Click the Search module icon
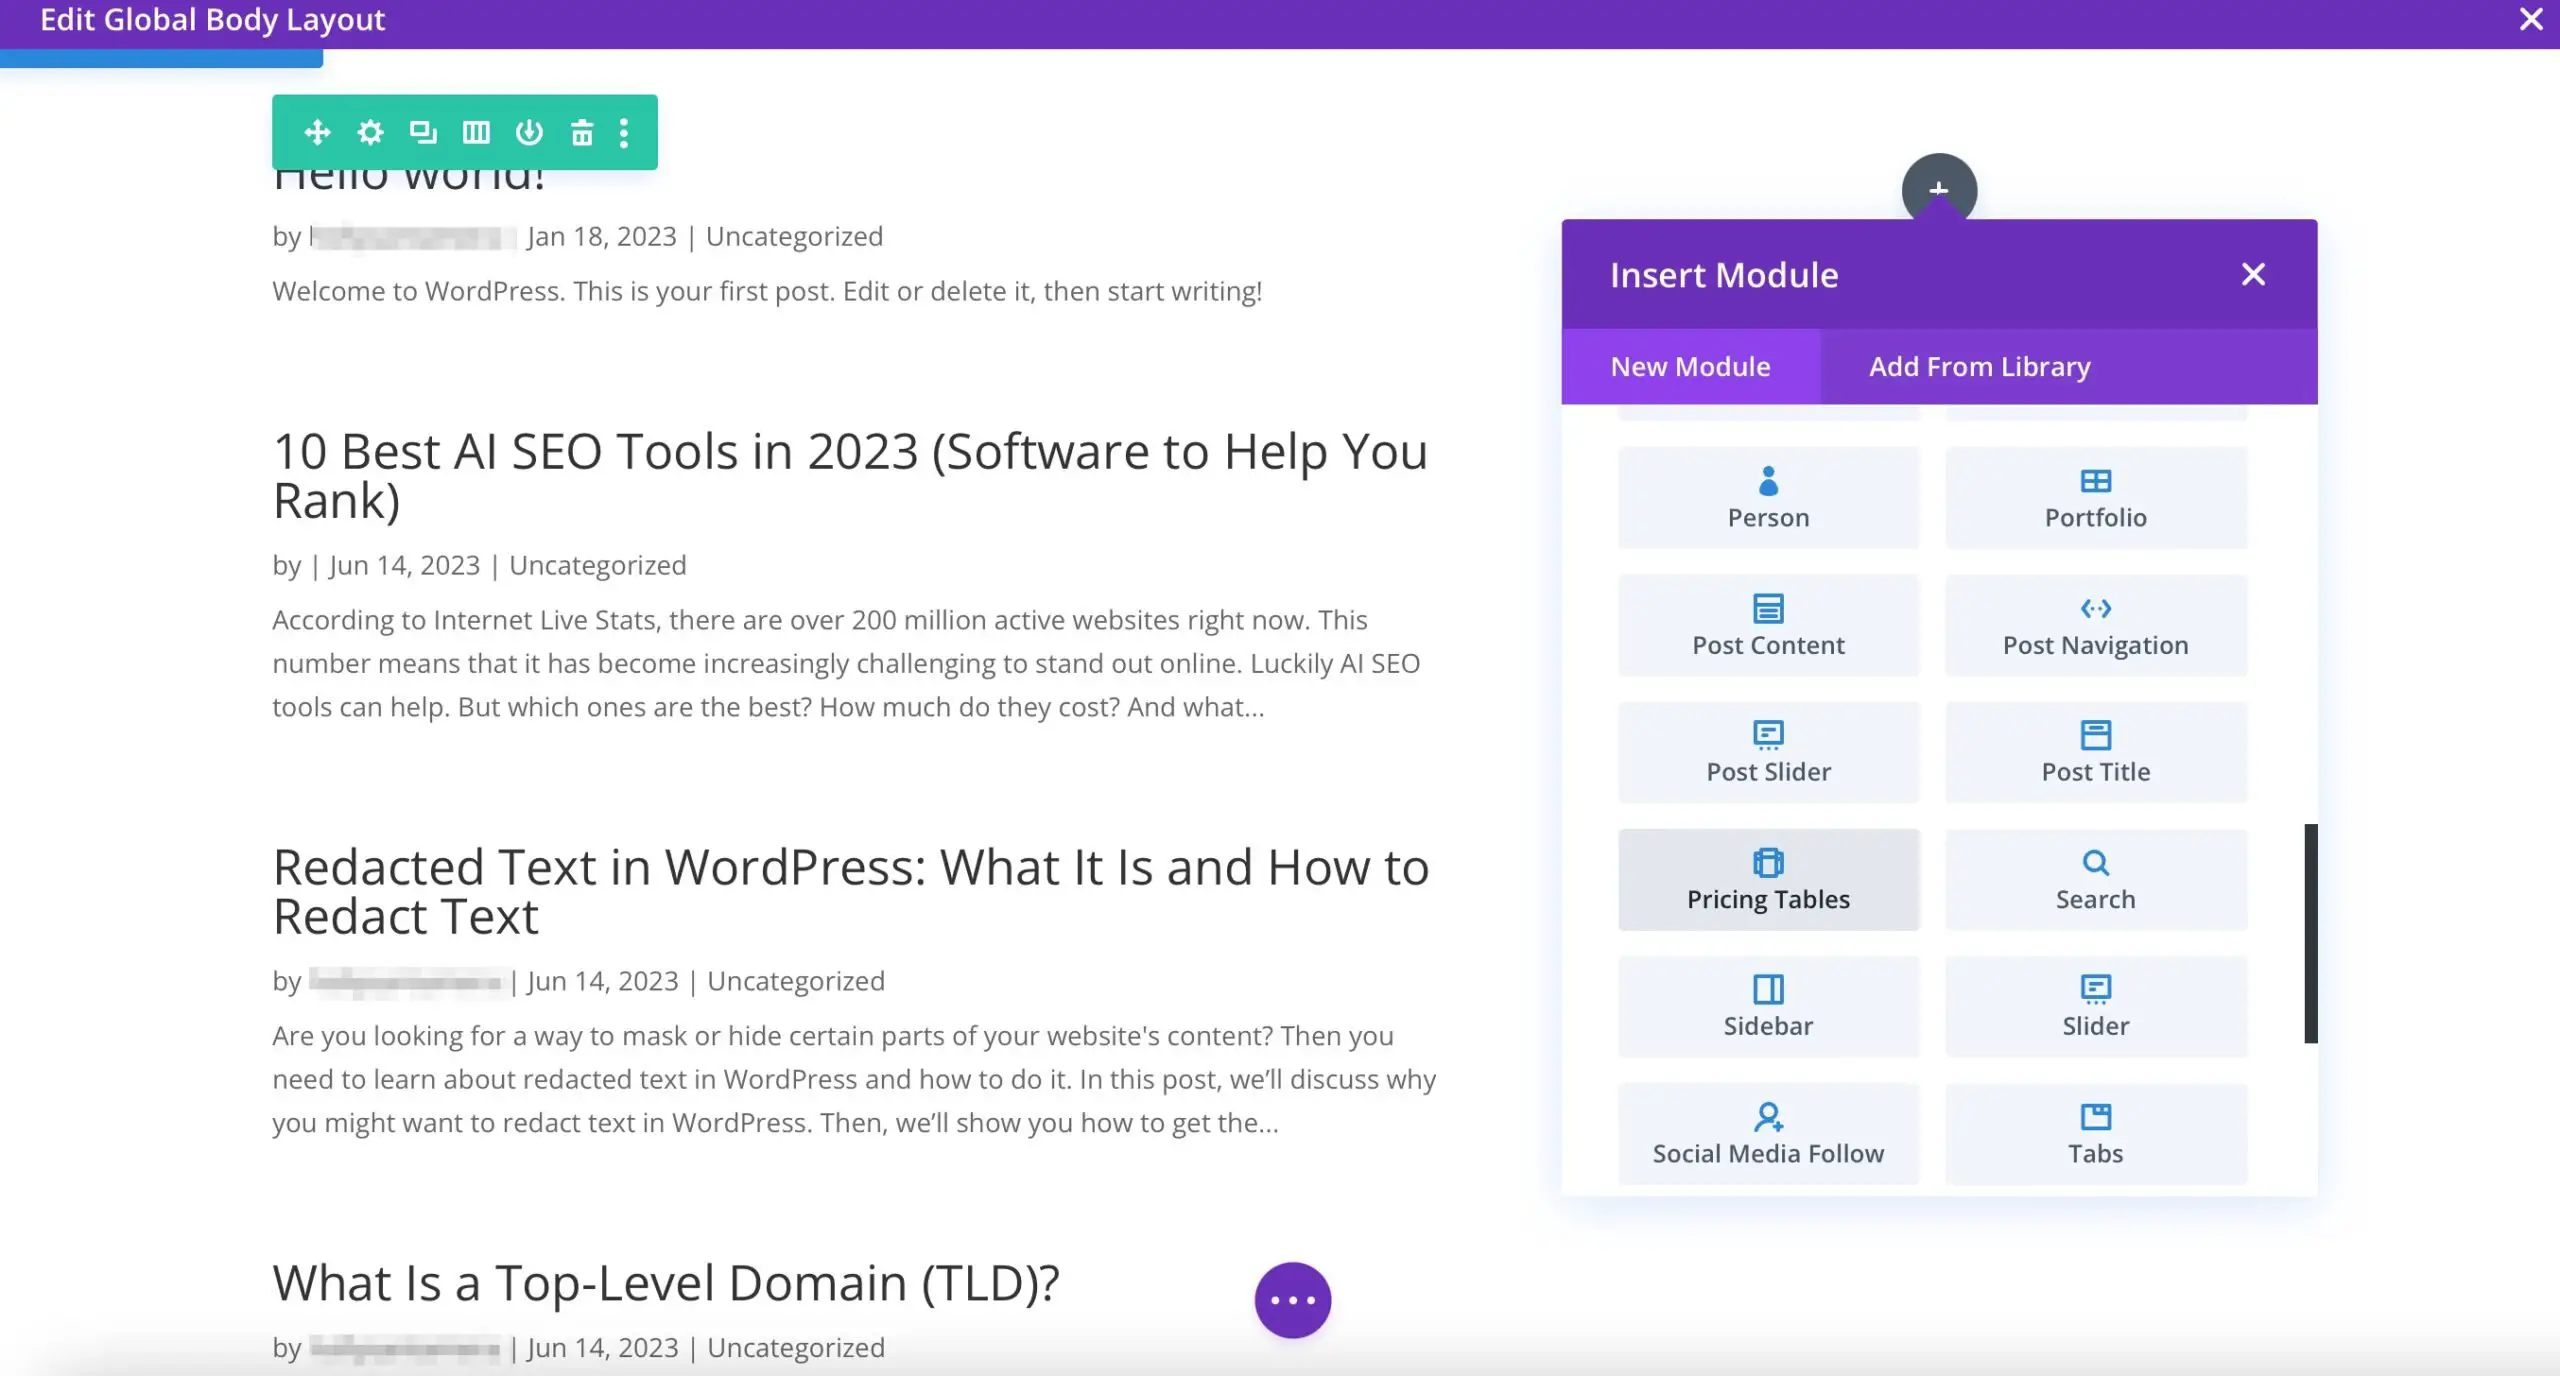The image size is (2560, 1376). point(2096,863)
